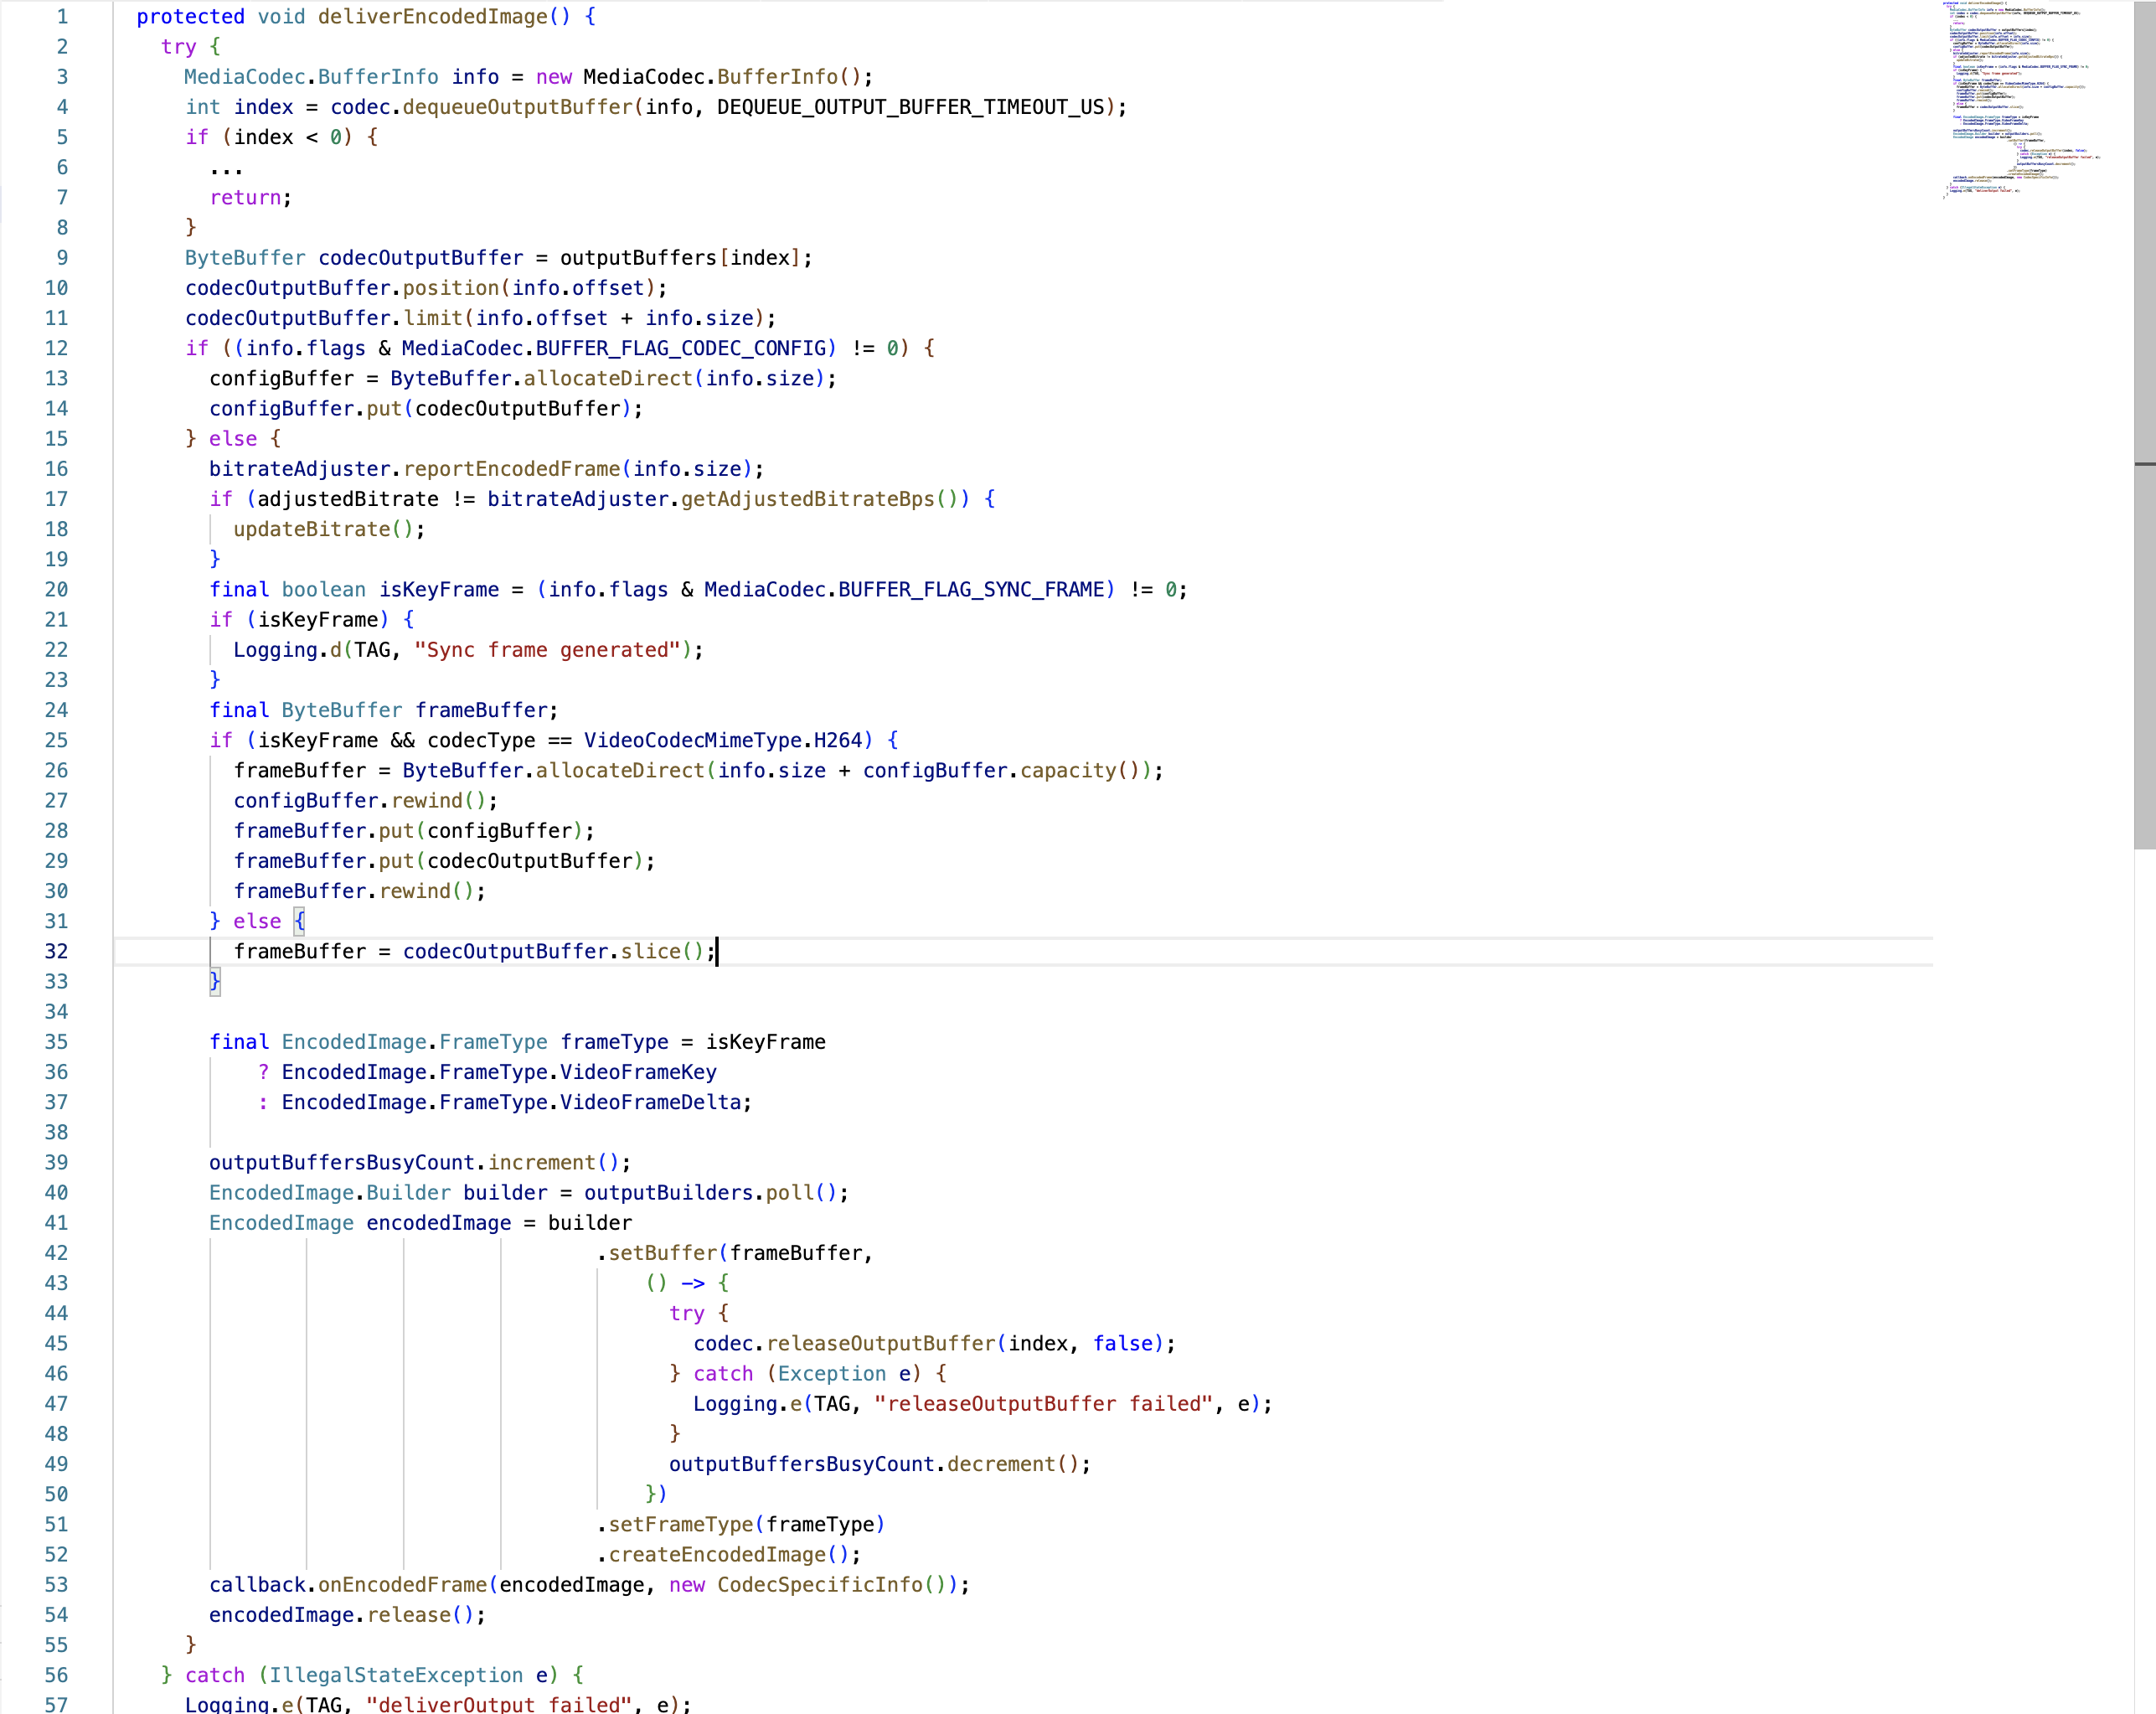The image size is (2156, 1714).
Task: Click 'deliverEncodedImage' method name
Action: tap(433, 16)
